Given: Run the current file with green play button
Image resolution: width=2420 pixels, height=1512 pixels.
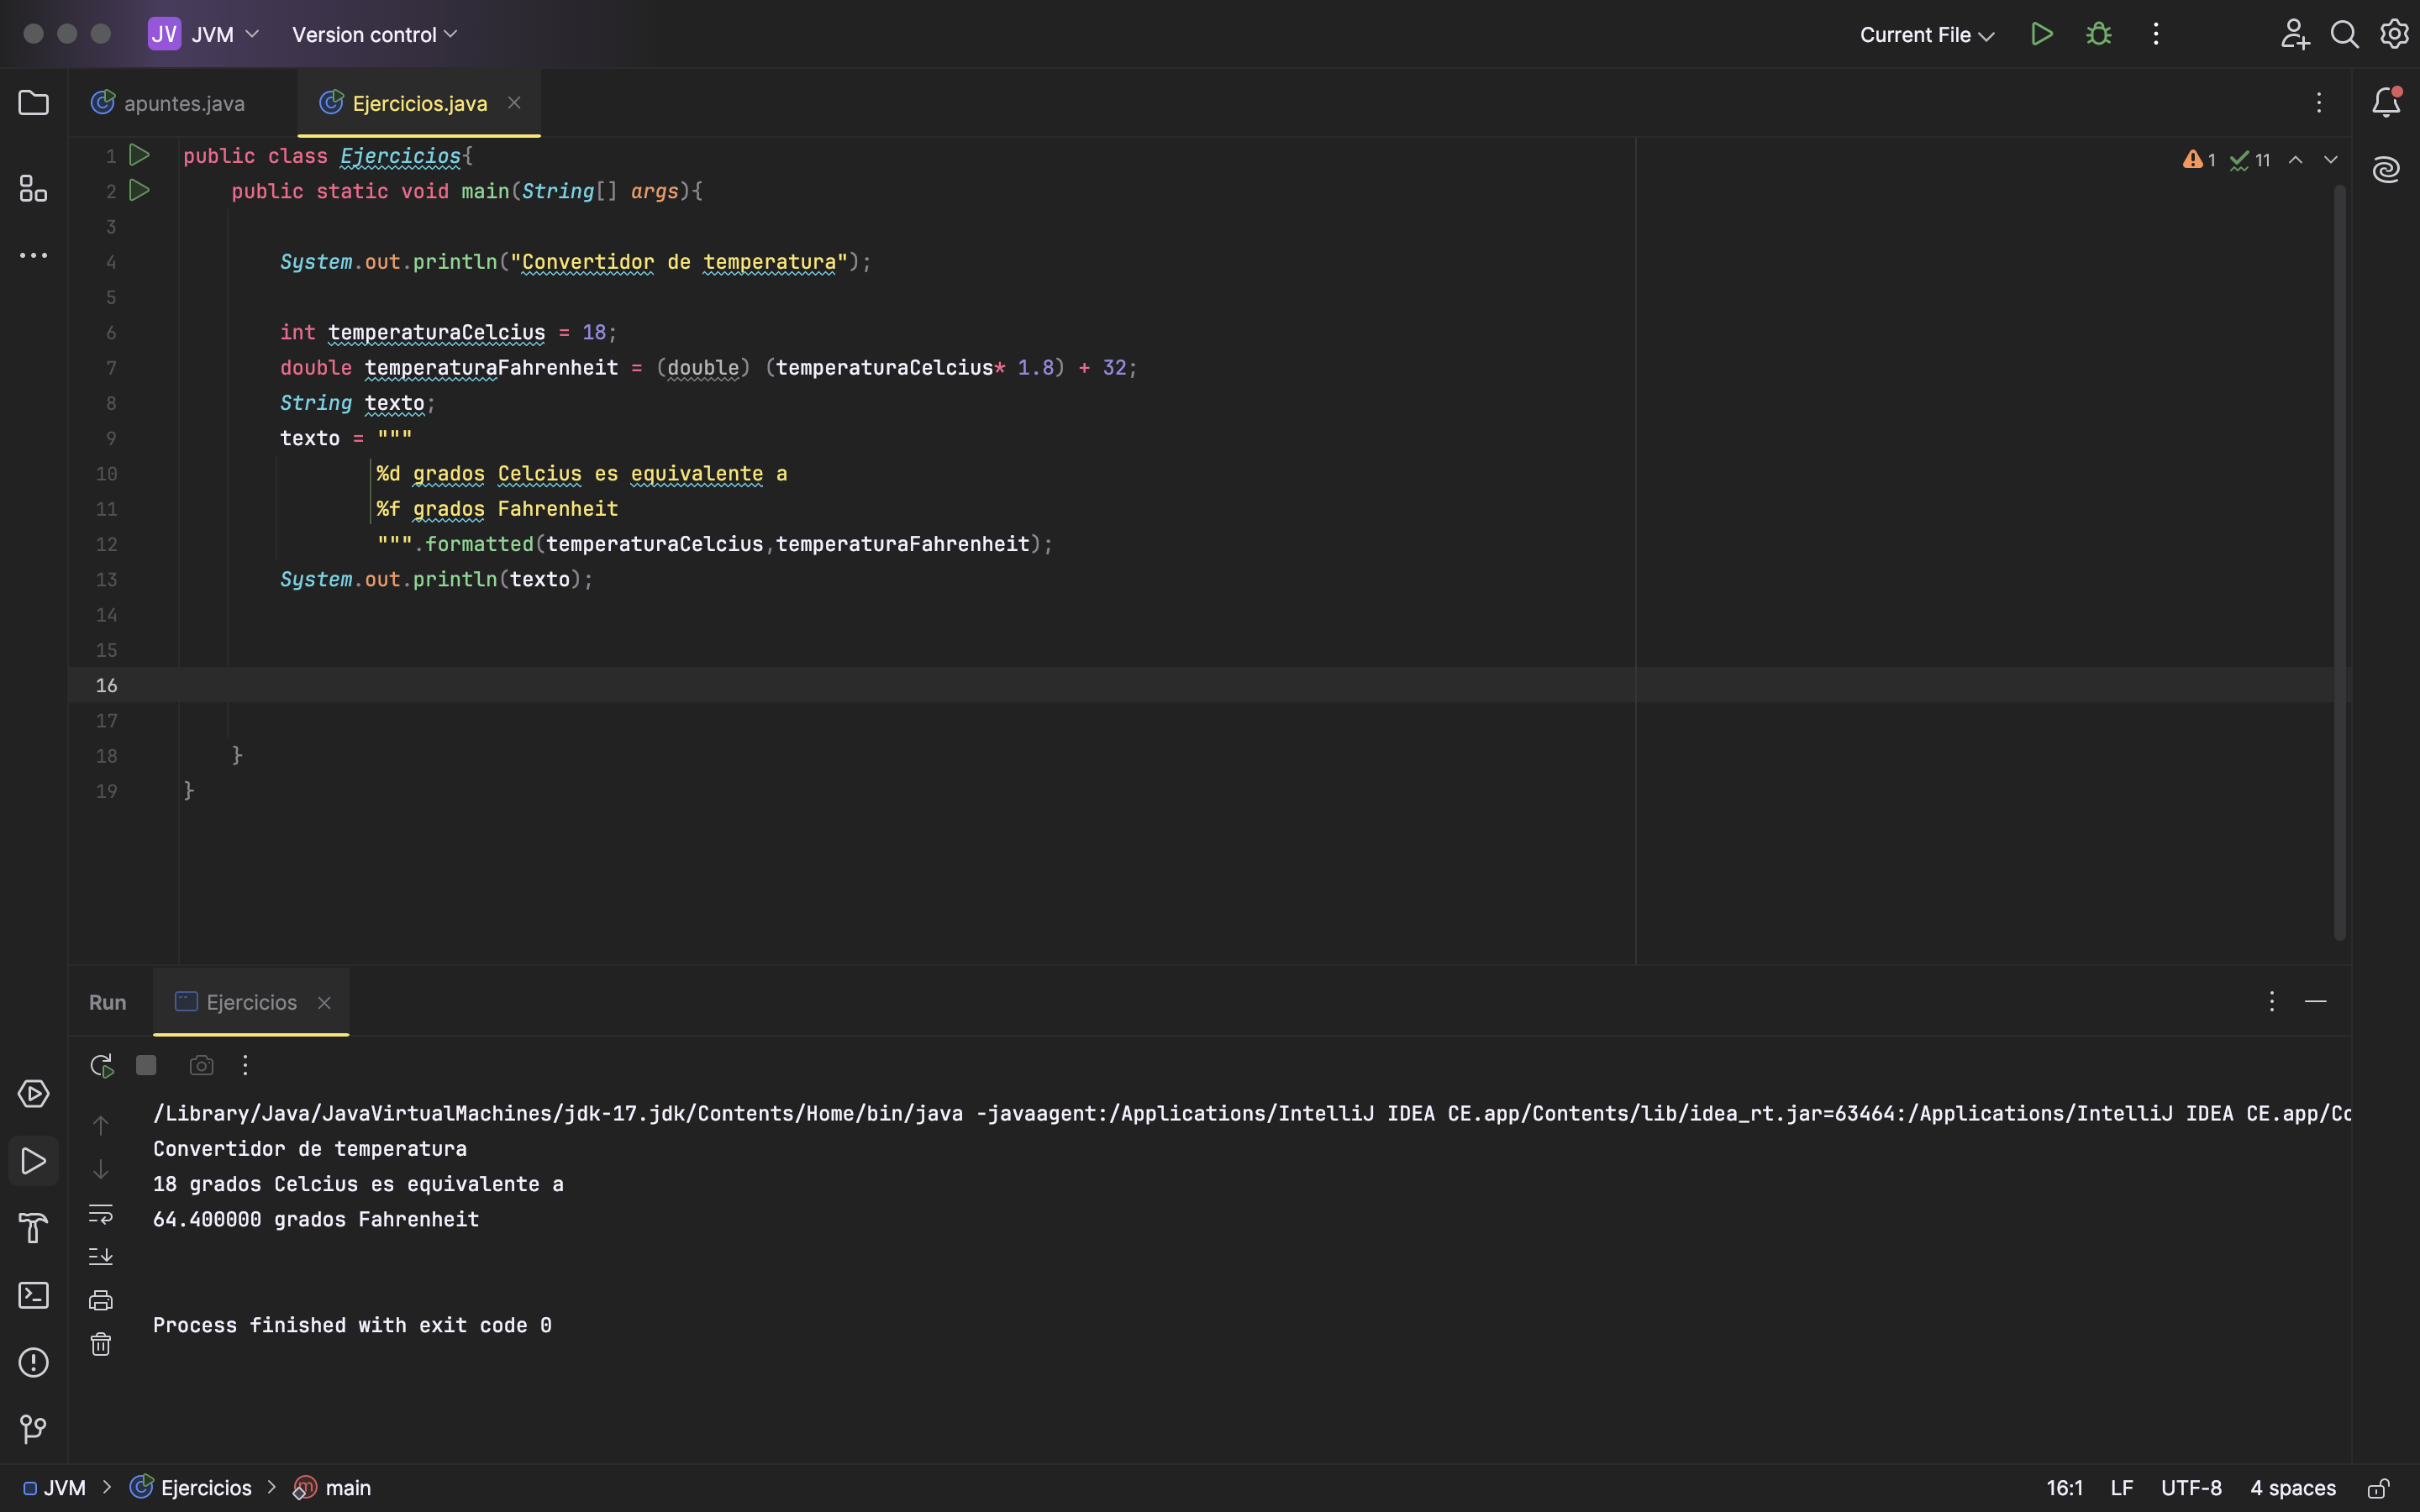Looking at the screenshot, I should [x=2042, y=34].
